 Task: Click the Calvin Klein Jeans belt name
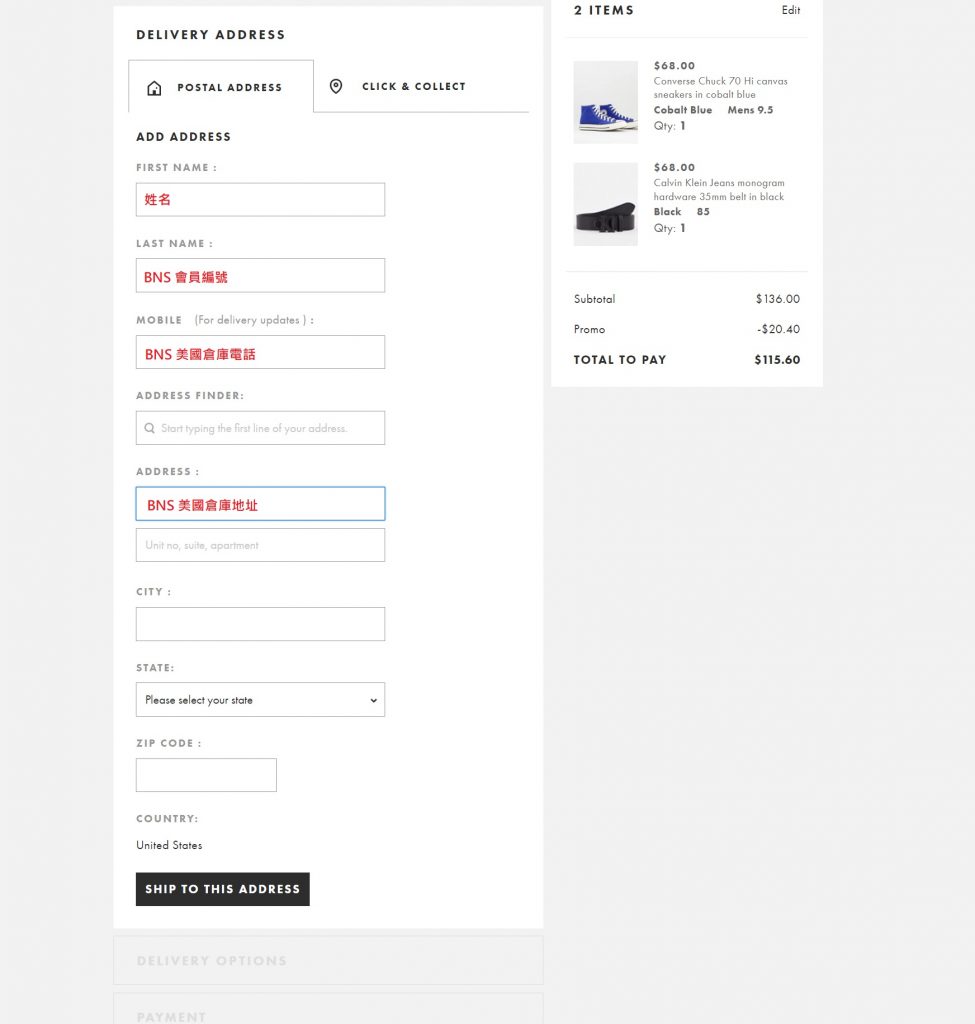point(719,190)
